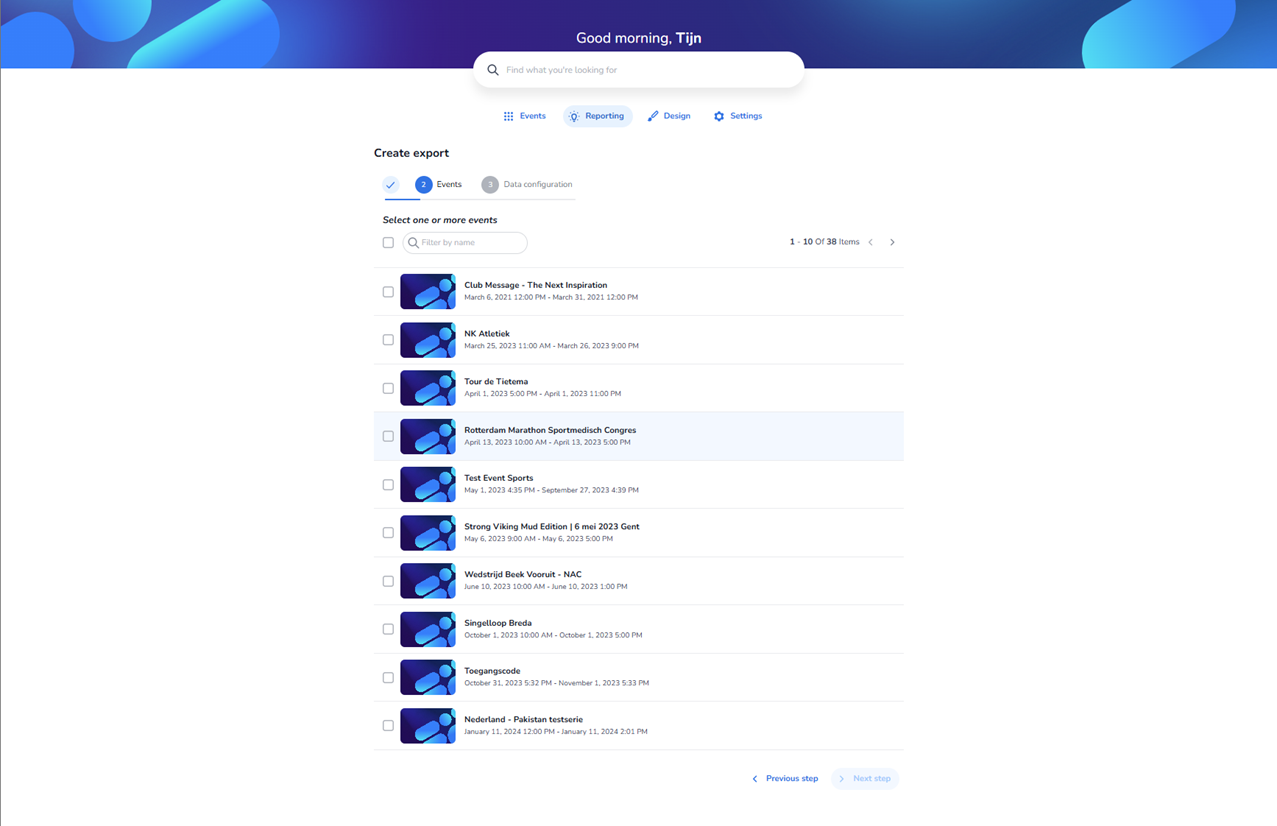This screenshot has height=826, width=1277.
Task: Click the Next step button
Action: pyautogui.click(x=865, y=779)
